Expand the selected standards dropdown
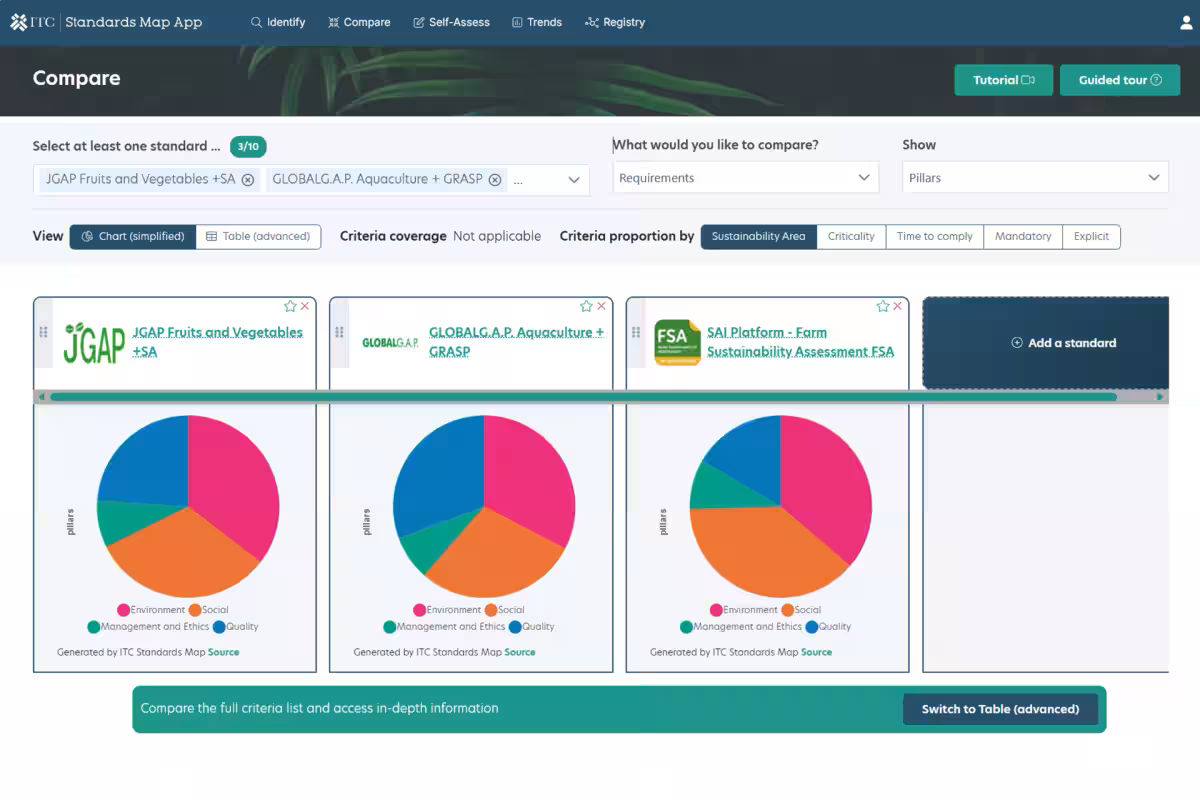The height and width of the screenshot is (800, 1200). (x=574, y=180)
